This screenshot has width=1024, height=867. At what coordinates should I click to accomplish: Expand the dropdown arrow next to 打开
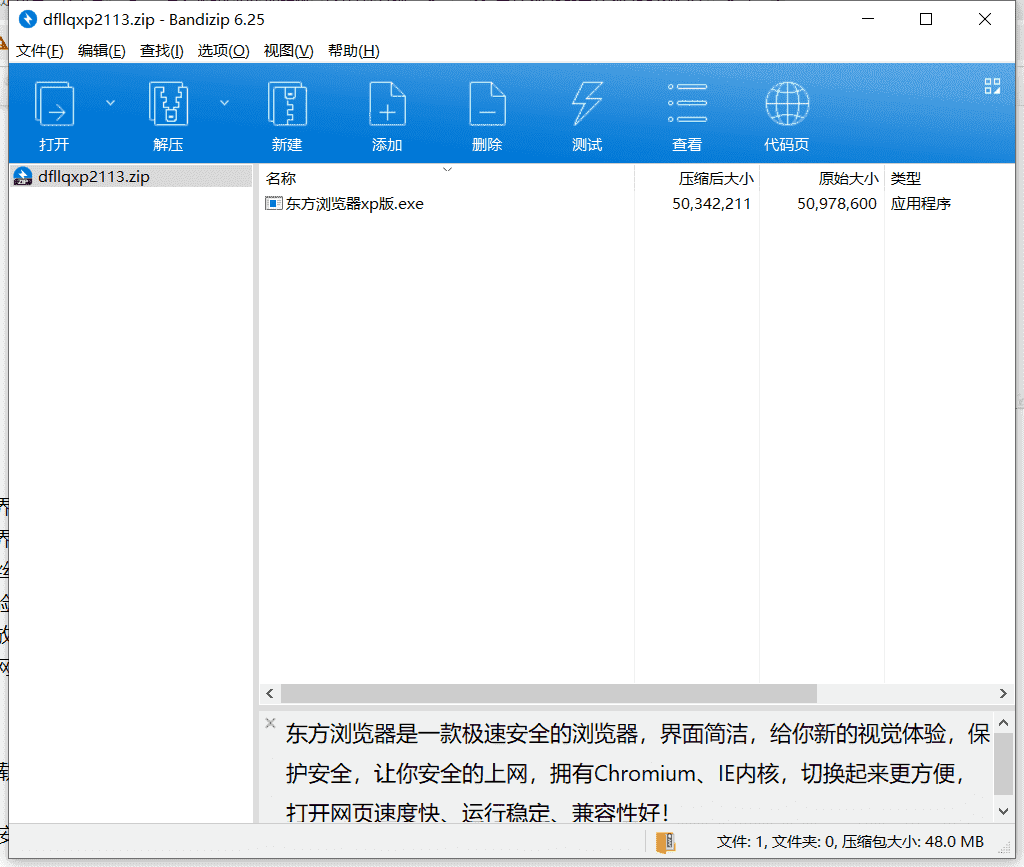[110, 102]
